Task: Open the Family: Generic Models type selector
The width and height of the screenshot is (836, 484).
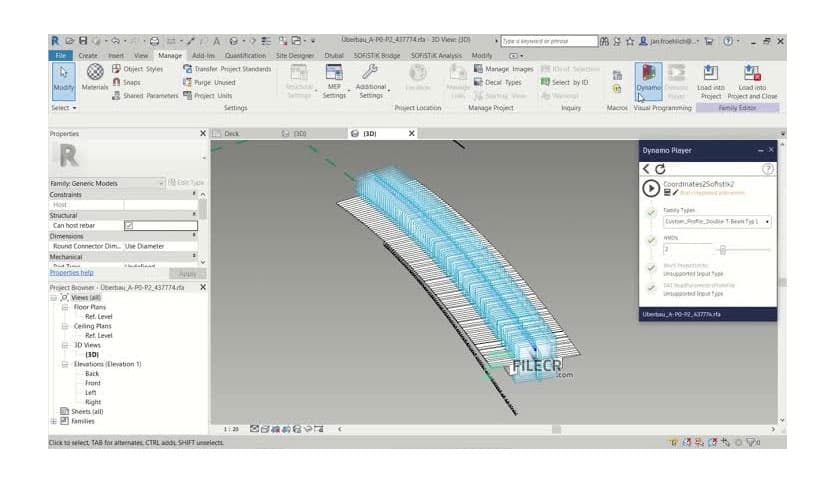Action: [x=107, y=183]
